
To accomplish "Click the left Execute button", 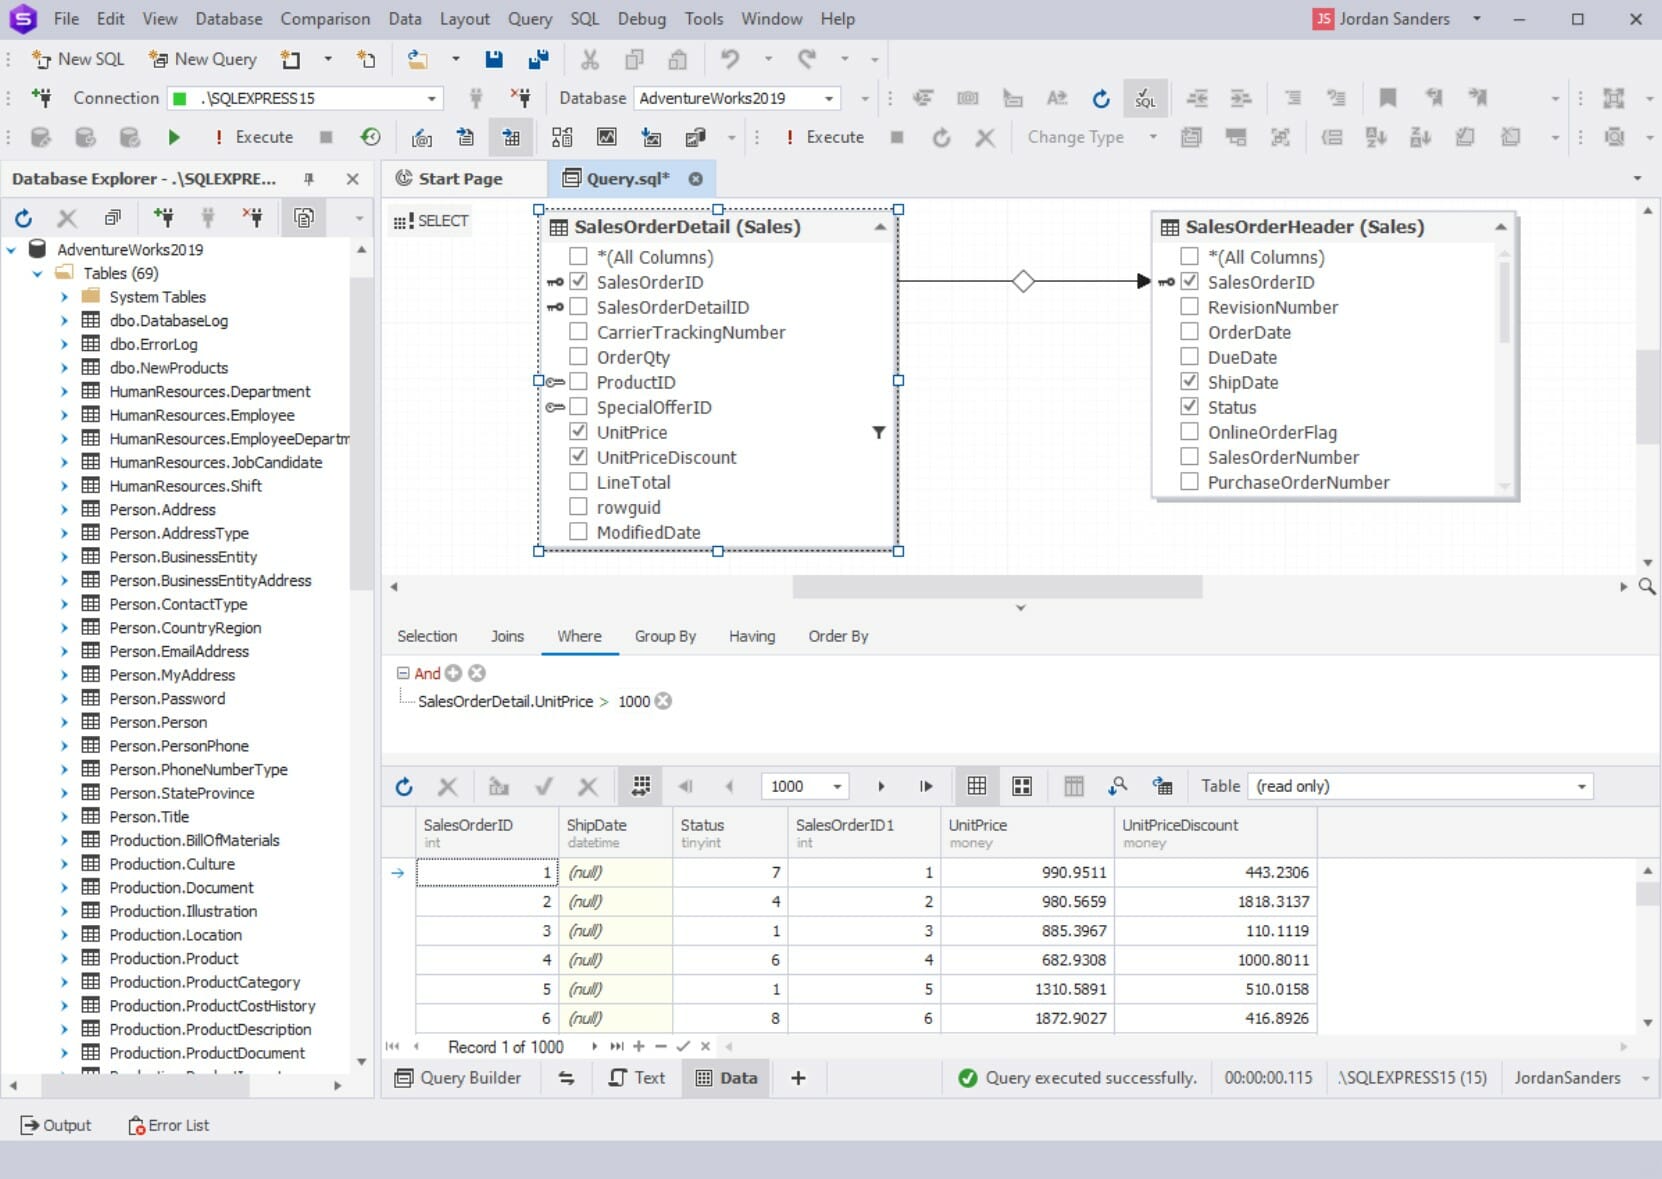I will [252, 137].
